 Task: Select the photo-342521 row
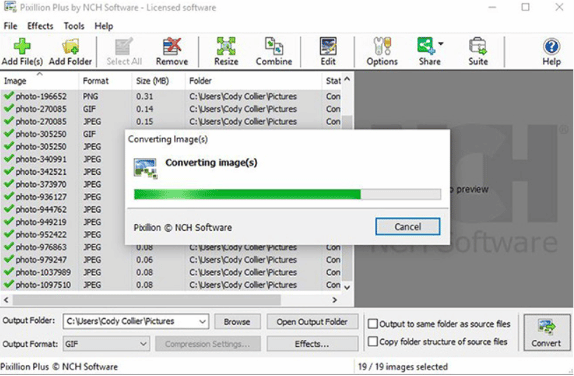pyautogui.click(x=63, y=172)
